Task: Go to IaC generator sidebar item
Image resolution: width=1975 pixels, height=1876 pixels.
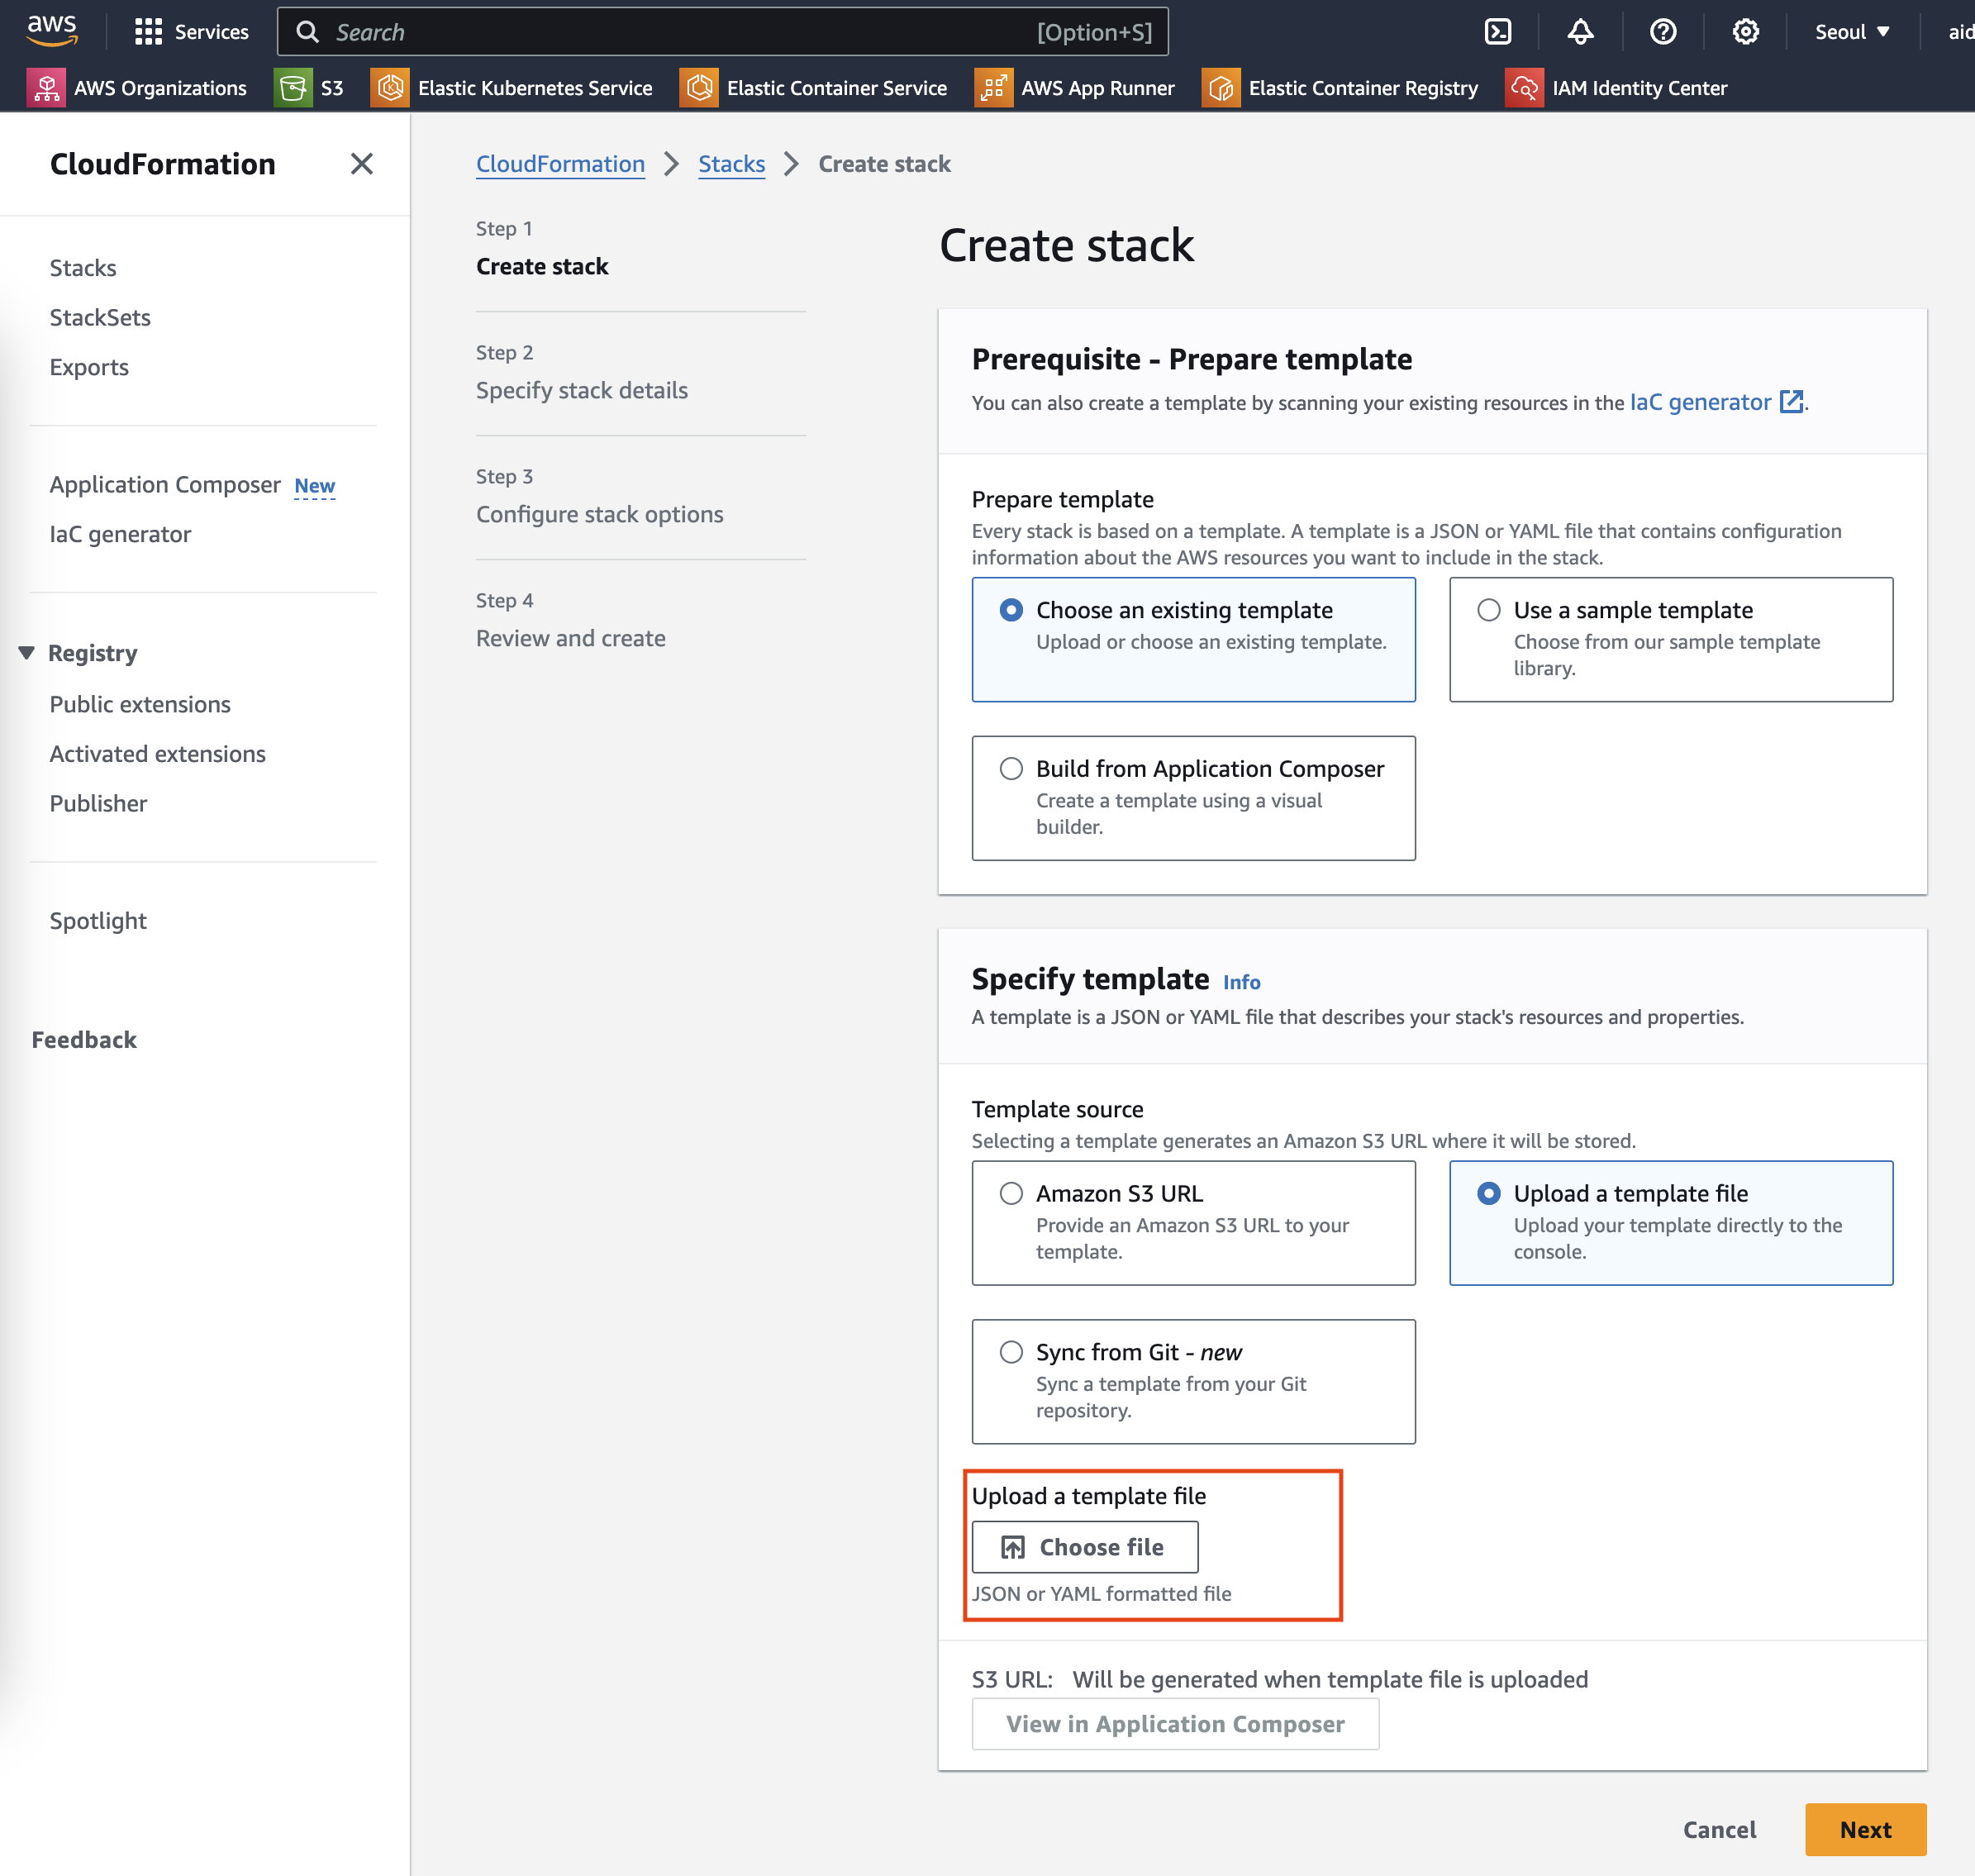Action: pyautogui.click(x=120, y=534)
